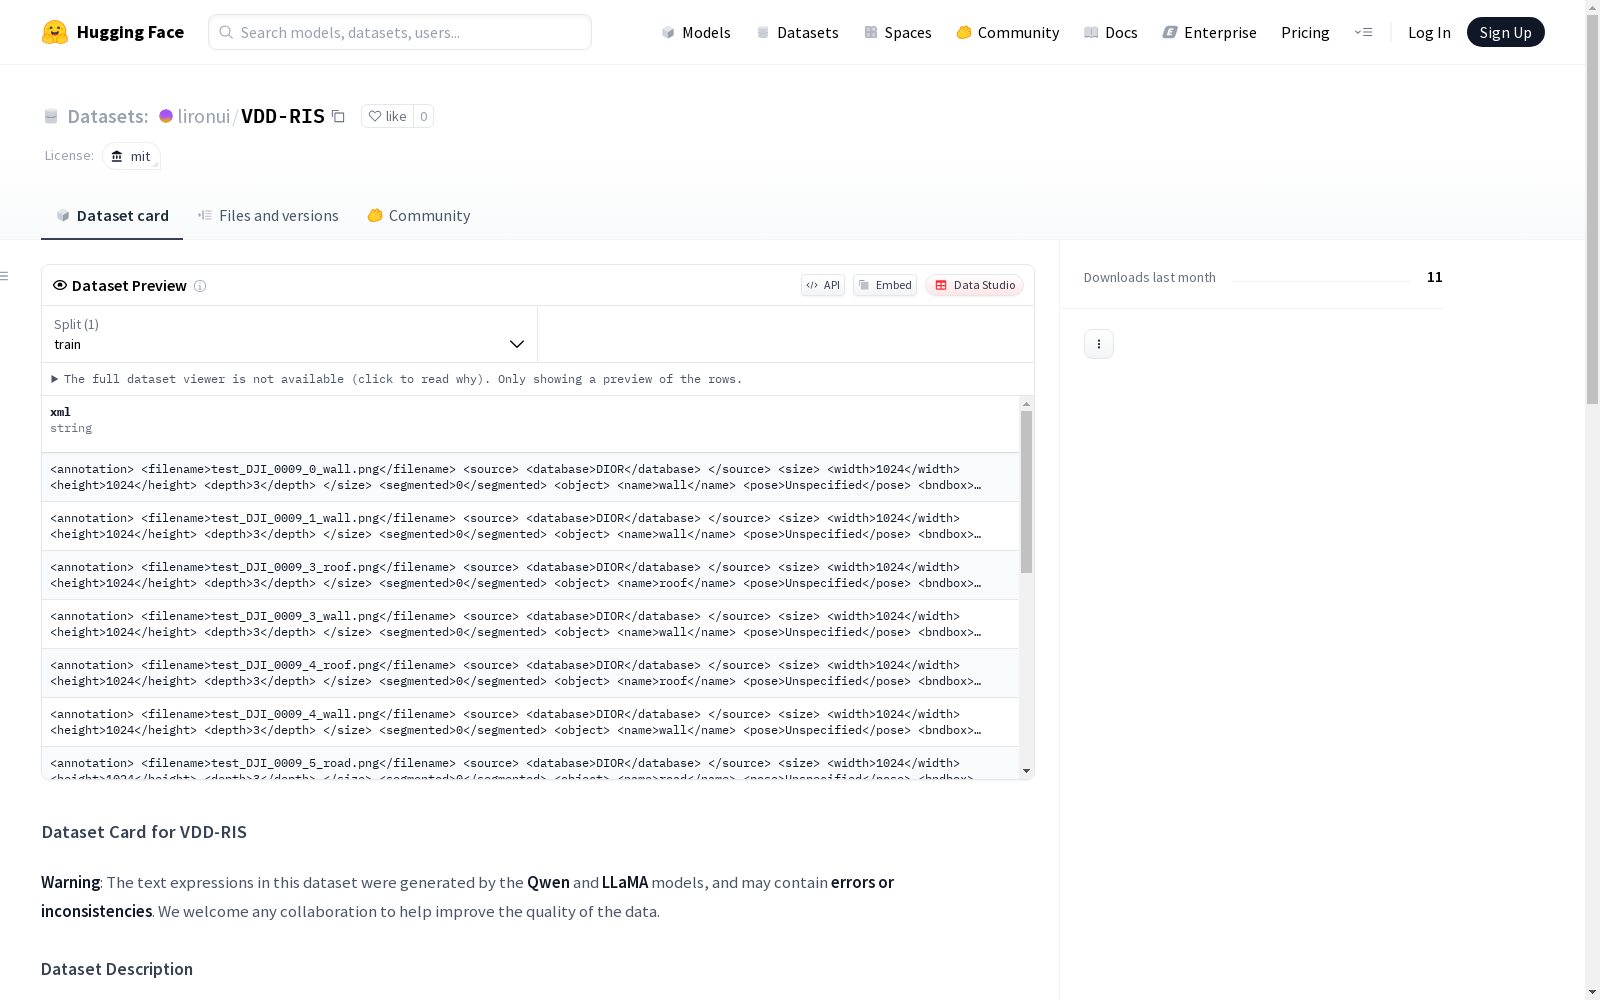Open Spaces in the top navigation

pyautogui.click(x=897, y=32)
